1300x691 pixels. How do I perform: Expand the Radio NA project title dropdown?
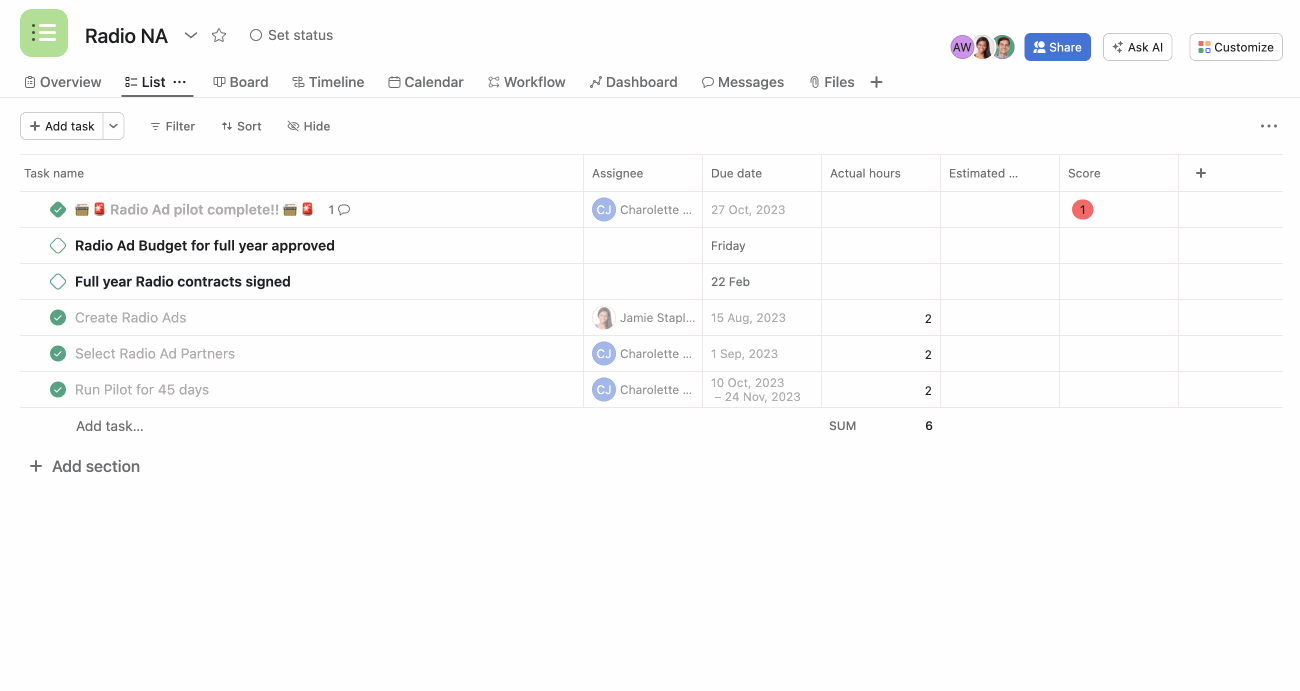[191, 35]
